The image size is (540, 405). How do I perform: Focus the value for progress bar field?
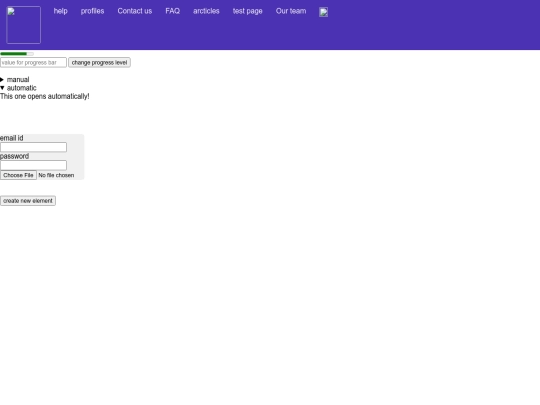click(33, 62)
